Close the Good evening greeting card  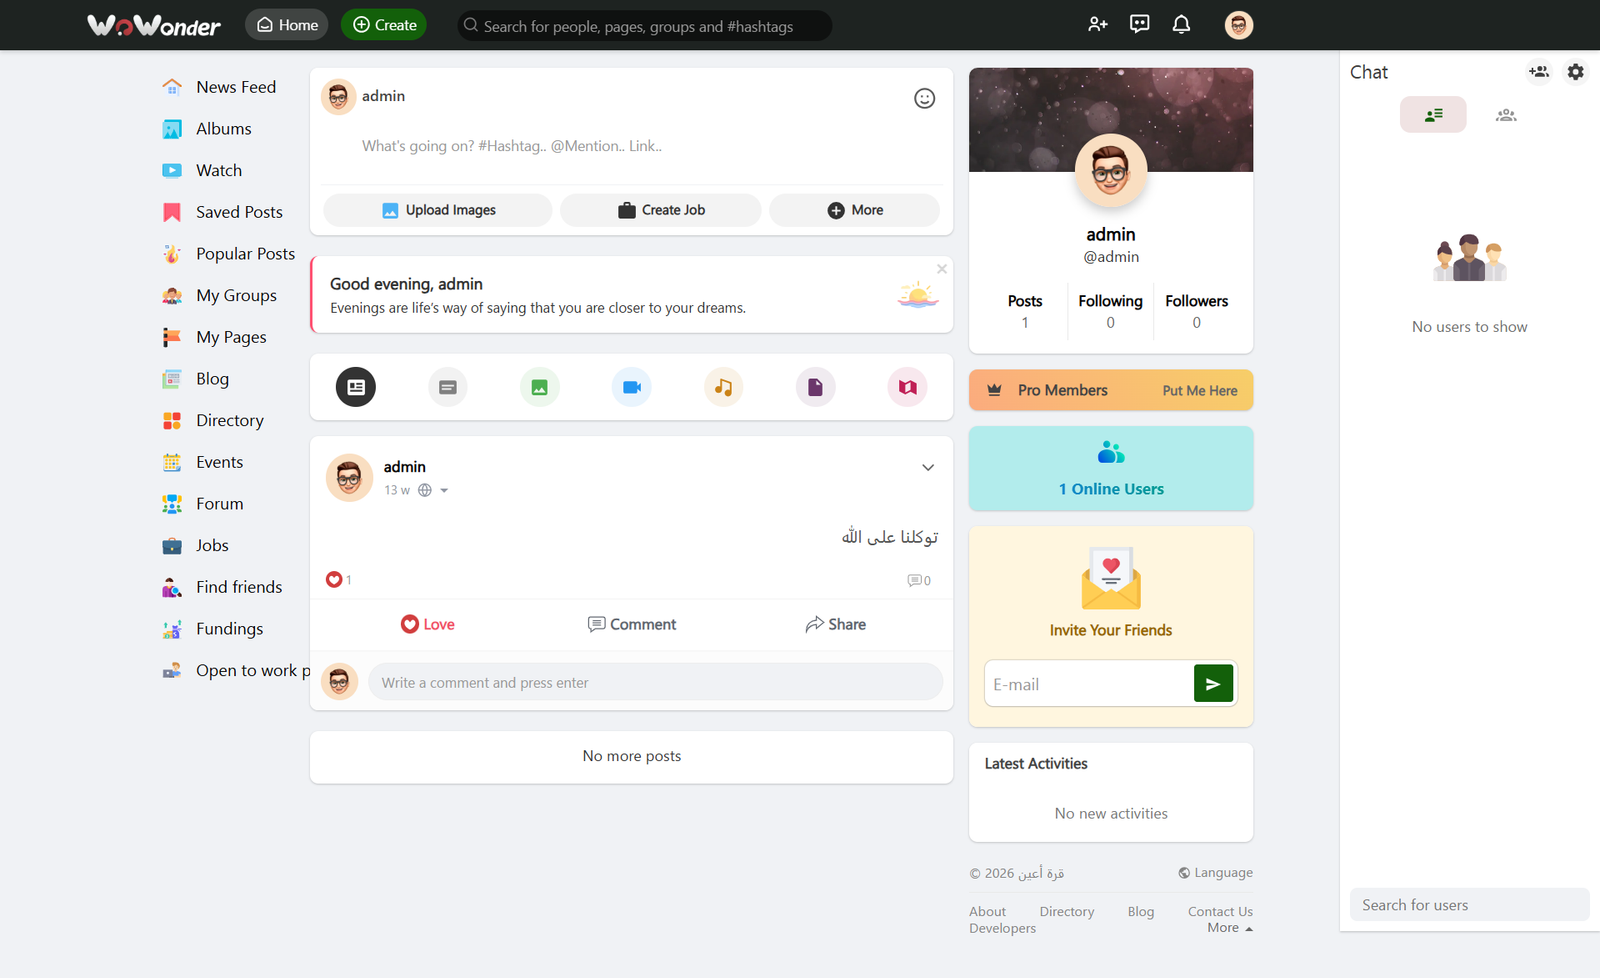point(942,269)
